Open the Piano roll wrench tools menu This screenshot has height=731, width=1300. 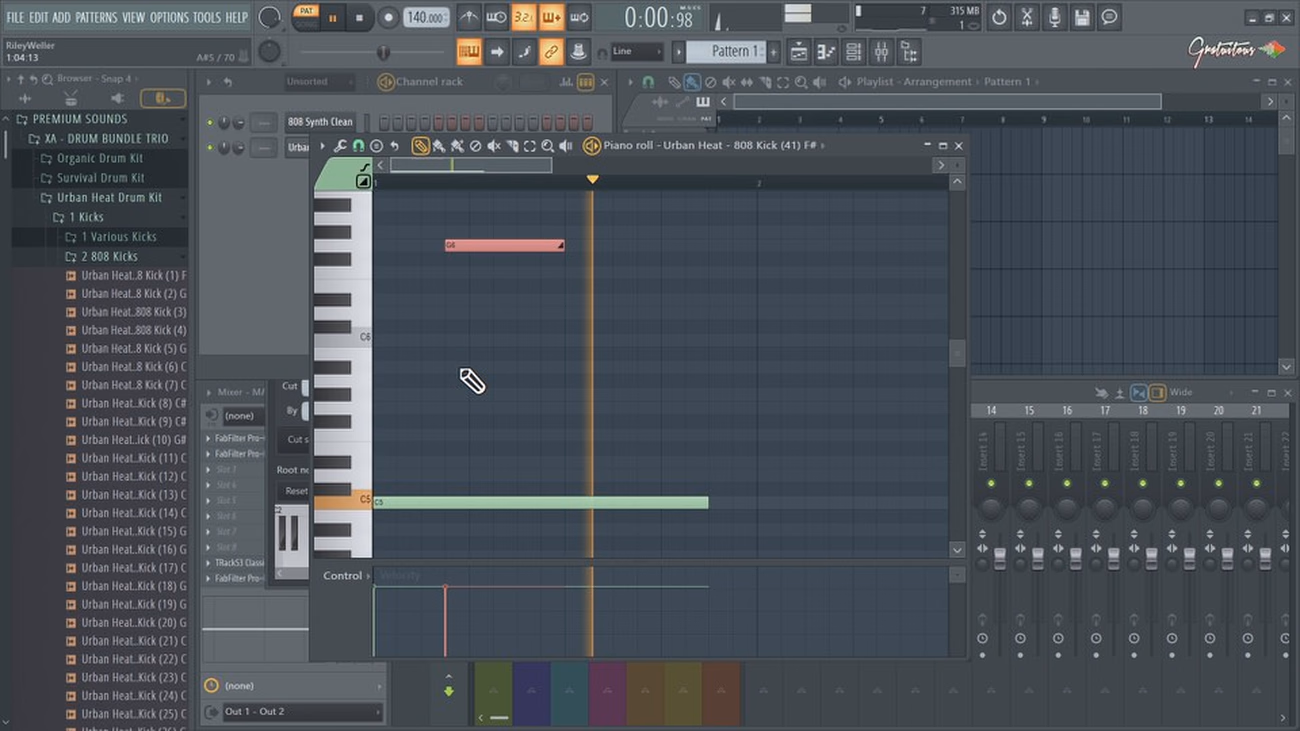tap(340, 146)
